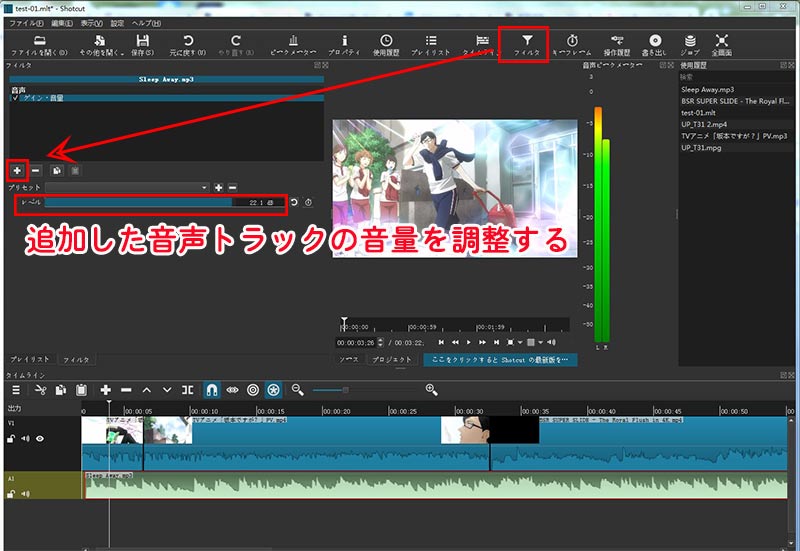Image resolution: width=800 pixels, height=551 pixels.
Task: Toggle ripple all tracks asterisk icon
Action: pos(273,390)
